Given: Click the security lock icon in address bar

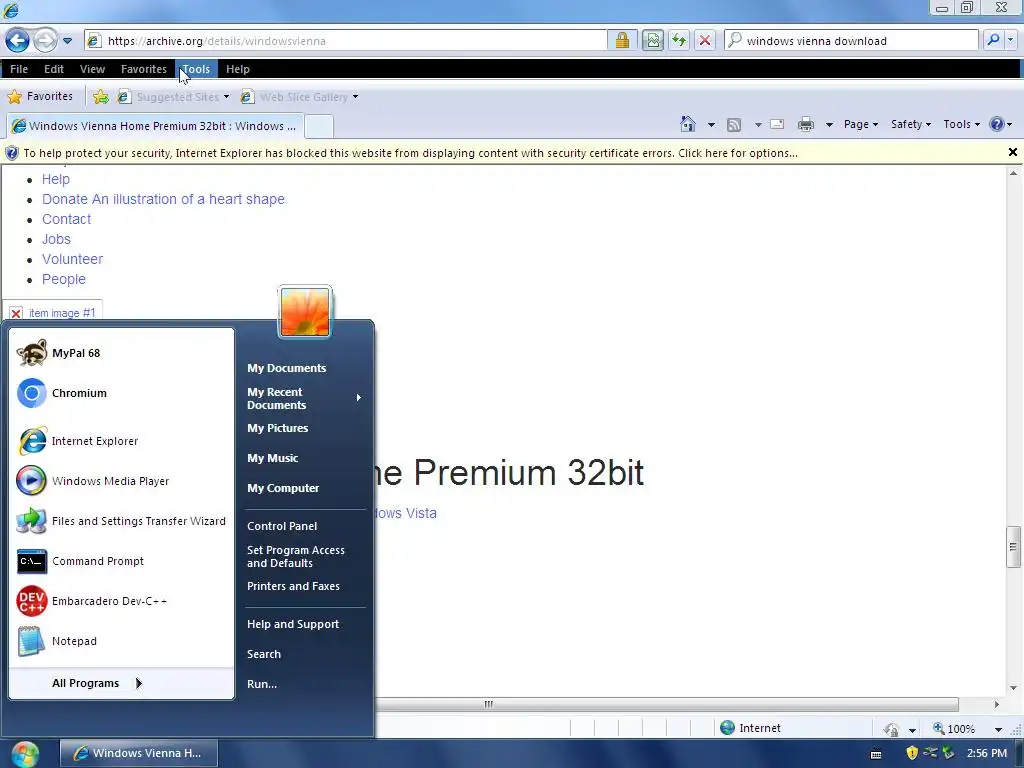Looking at the screenshot, I should [622, 40].
